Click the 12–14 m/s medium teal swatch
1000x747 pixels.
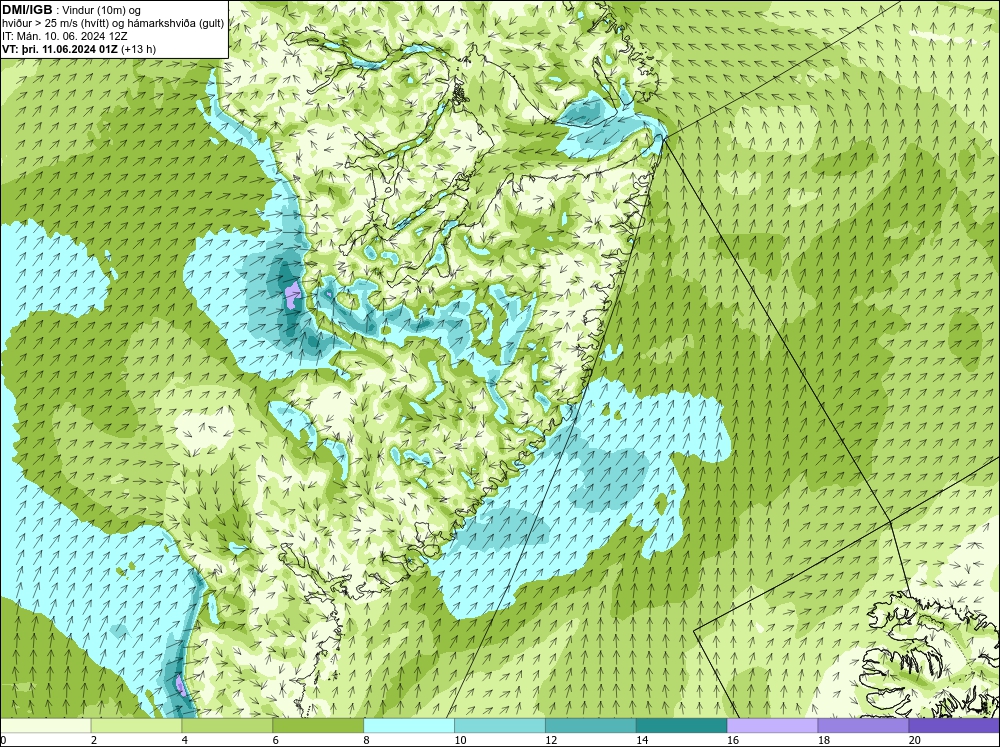pos(591,726)
